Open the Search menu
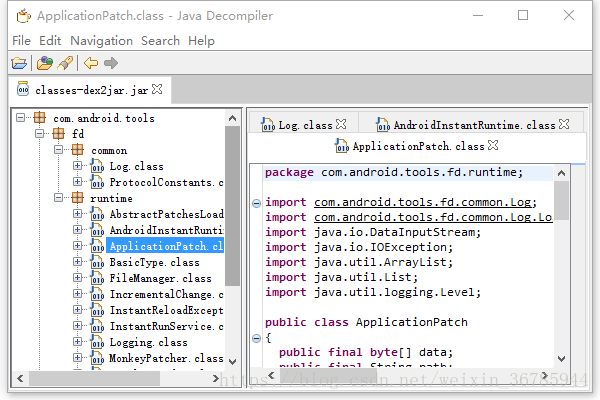The height and width of the screenshot is (400, 600). pos(160,41)
